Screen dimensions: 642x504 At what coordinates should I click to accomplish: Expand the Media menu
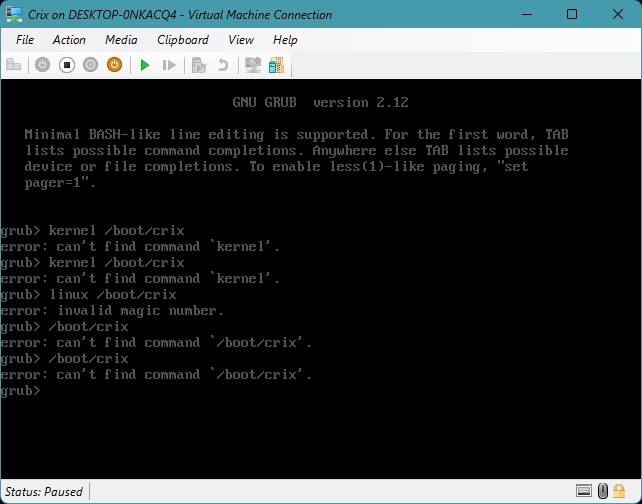click(x=121, y=40)
